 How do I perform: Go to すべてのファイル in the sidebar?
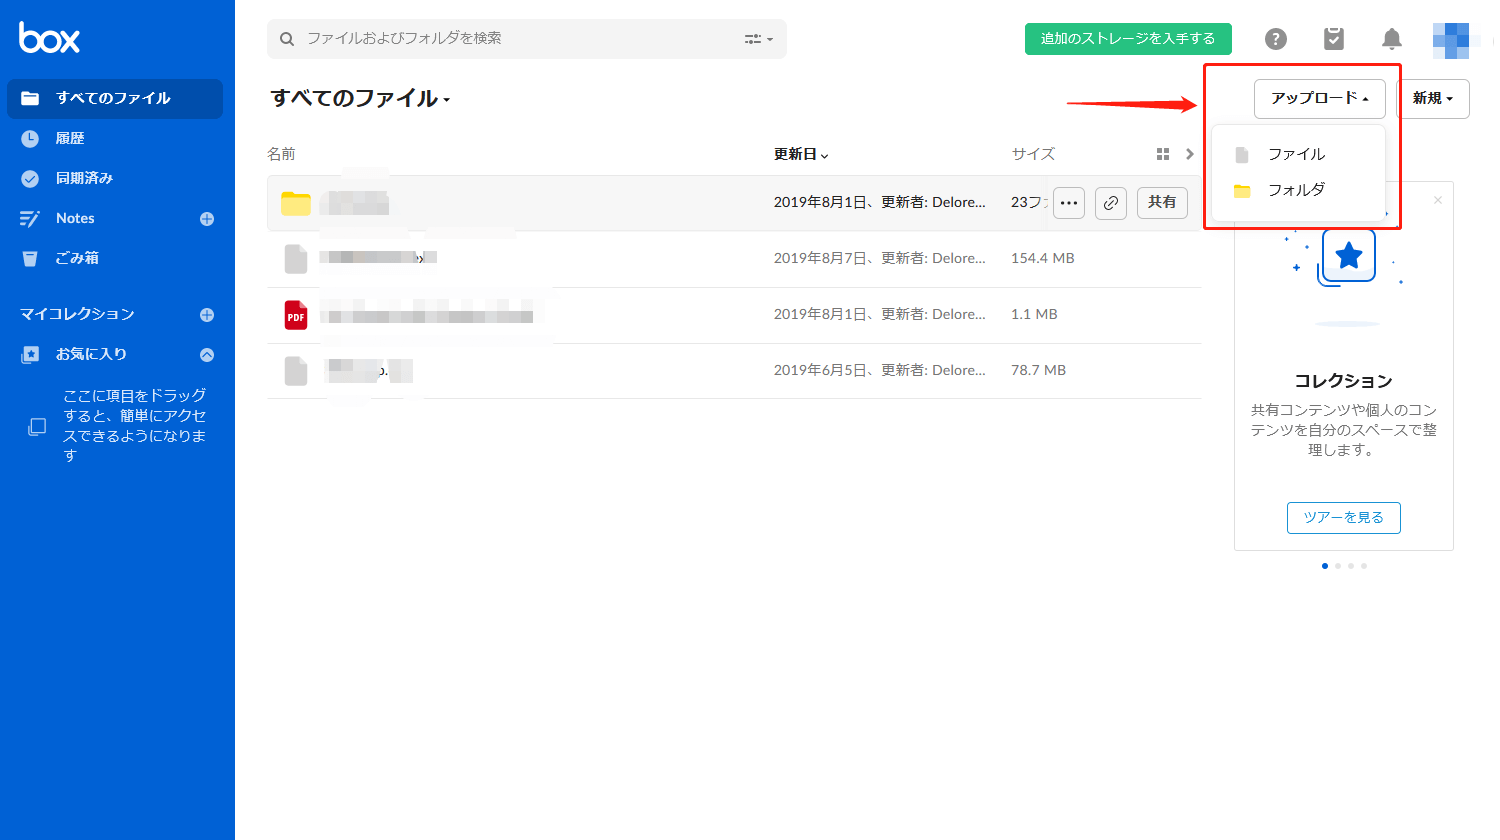(x=115, y=99)
